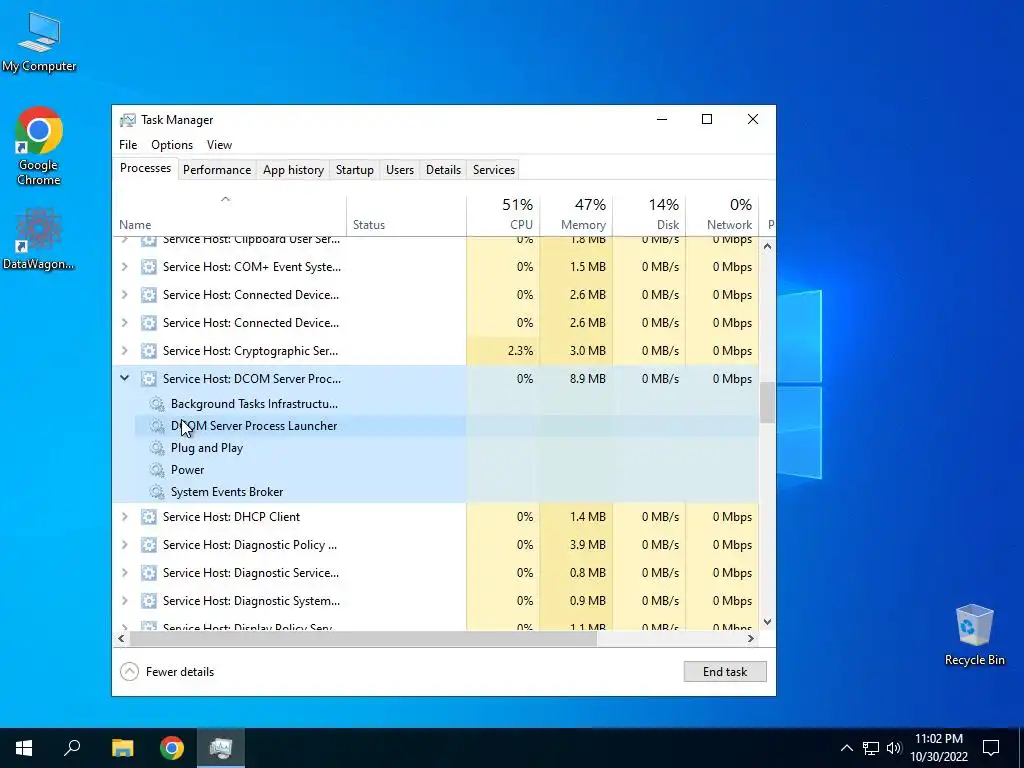The height and width of the screenshot is (768, 1024).
Task: Select the Power service entry
Action: point(187,470)
